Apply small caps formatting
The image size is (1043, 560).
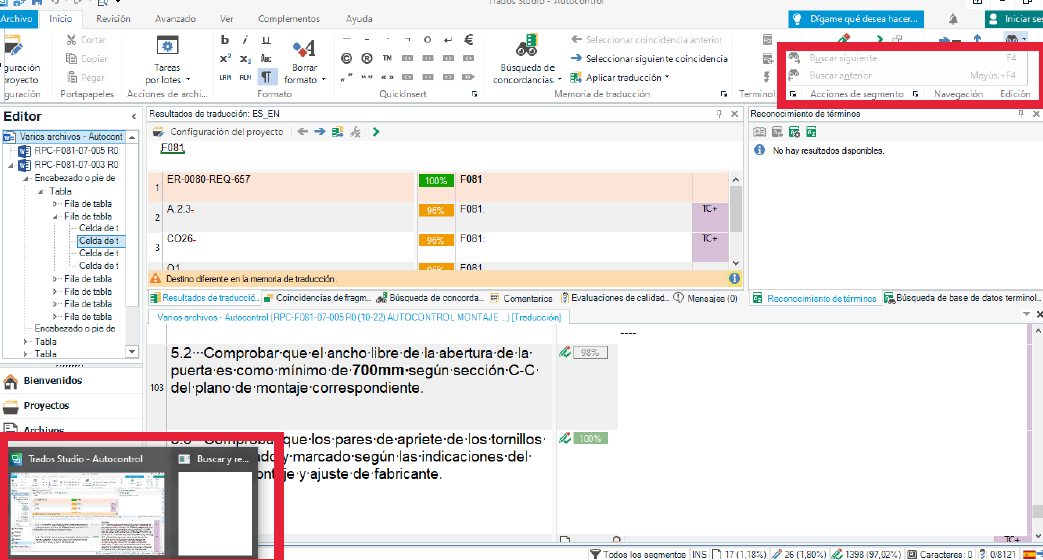pos(266,59)
